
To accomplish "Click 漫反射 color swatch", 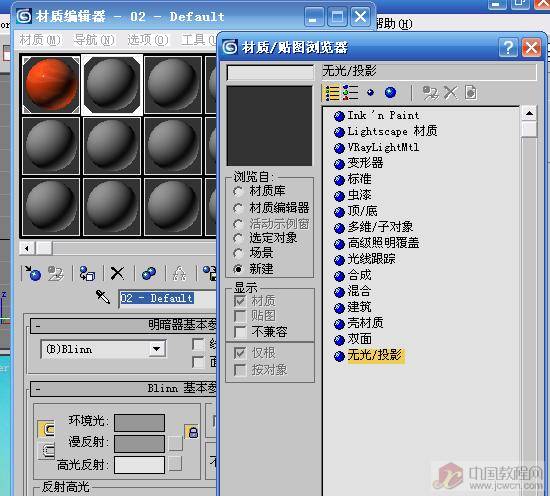I will tap(139, 444).
